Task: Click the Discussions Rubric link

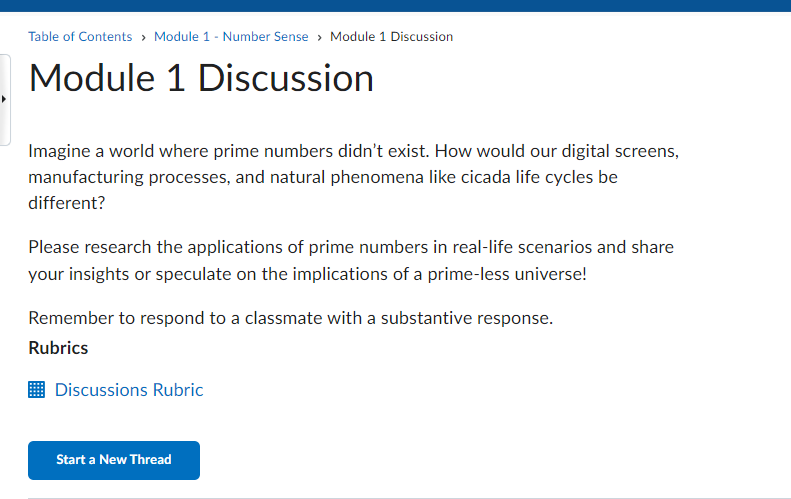Action: pos(129,390)
